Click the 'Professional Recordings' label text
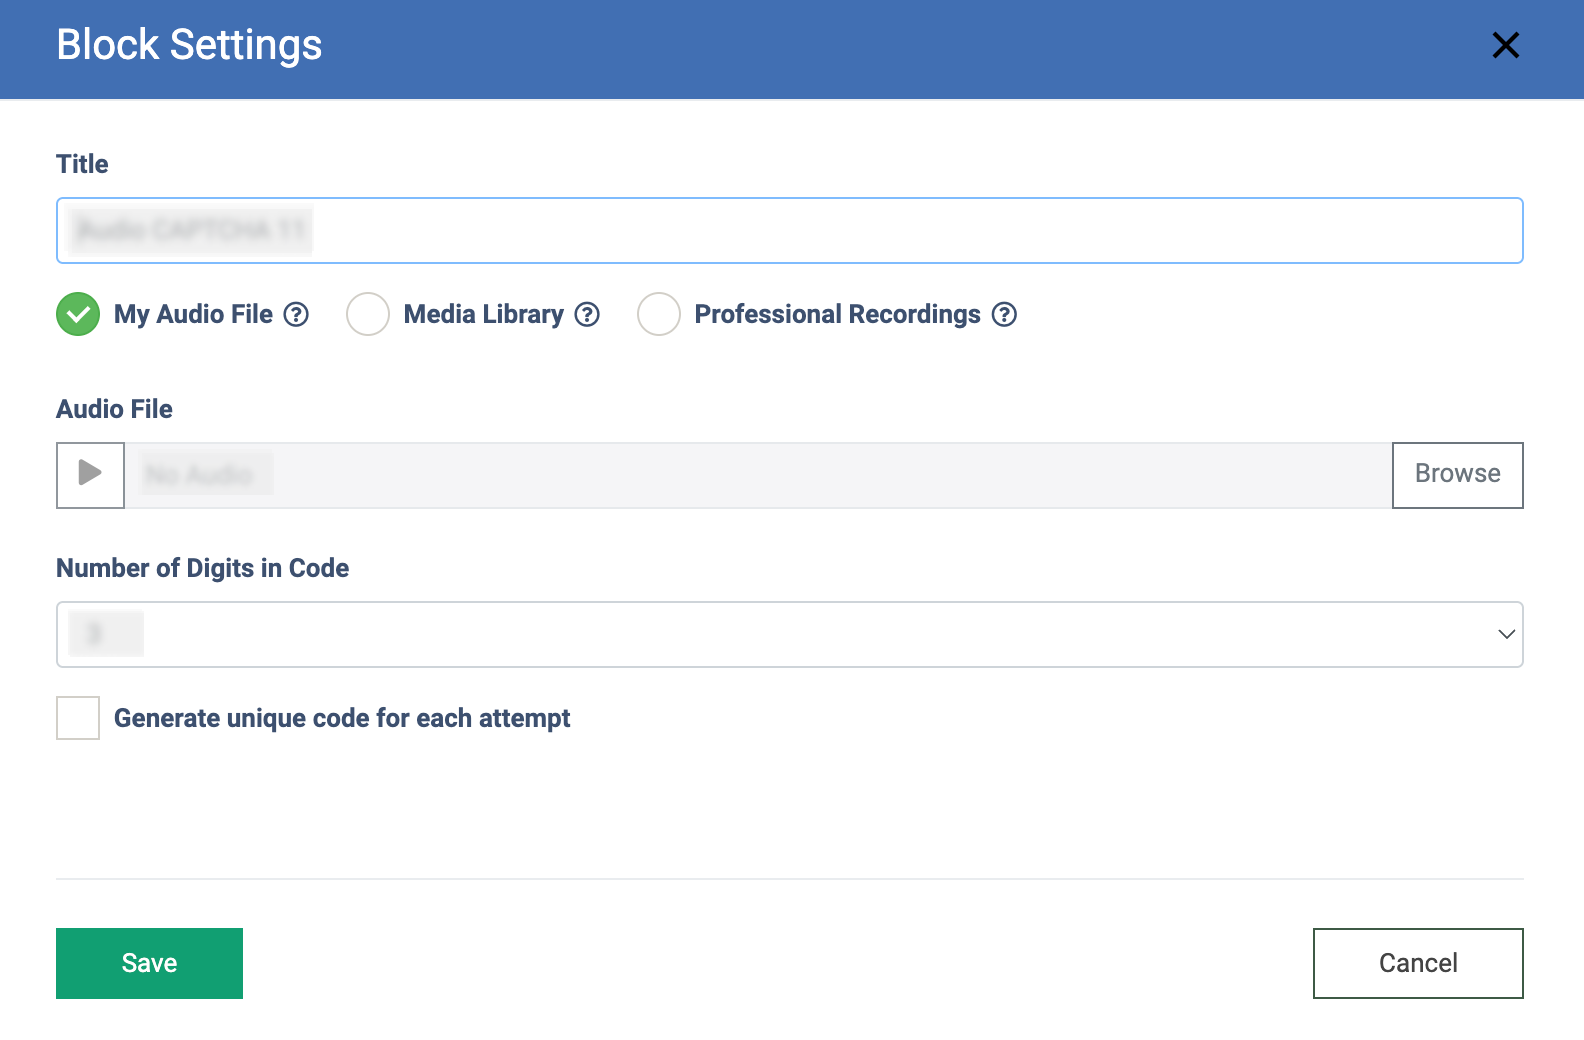 click(x=837, y=314)
